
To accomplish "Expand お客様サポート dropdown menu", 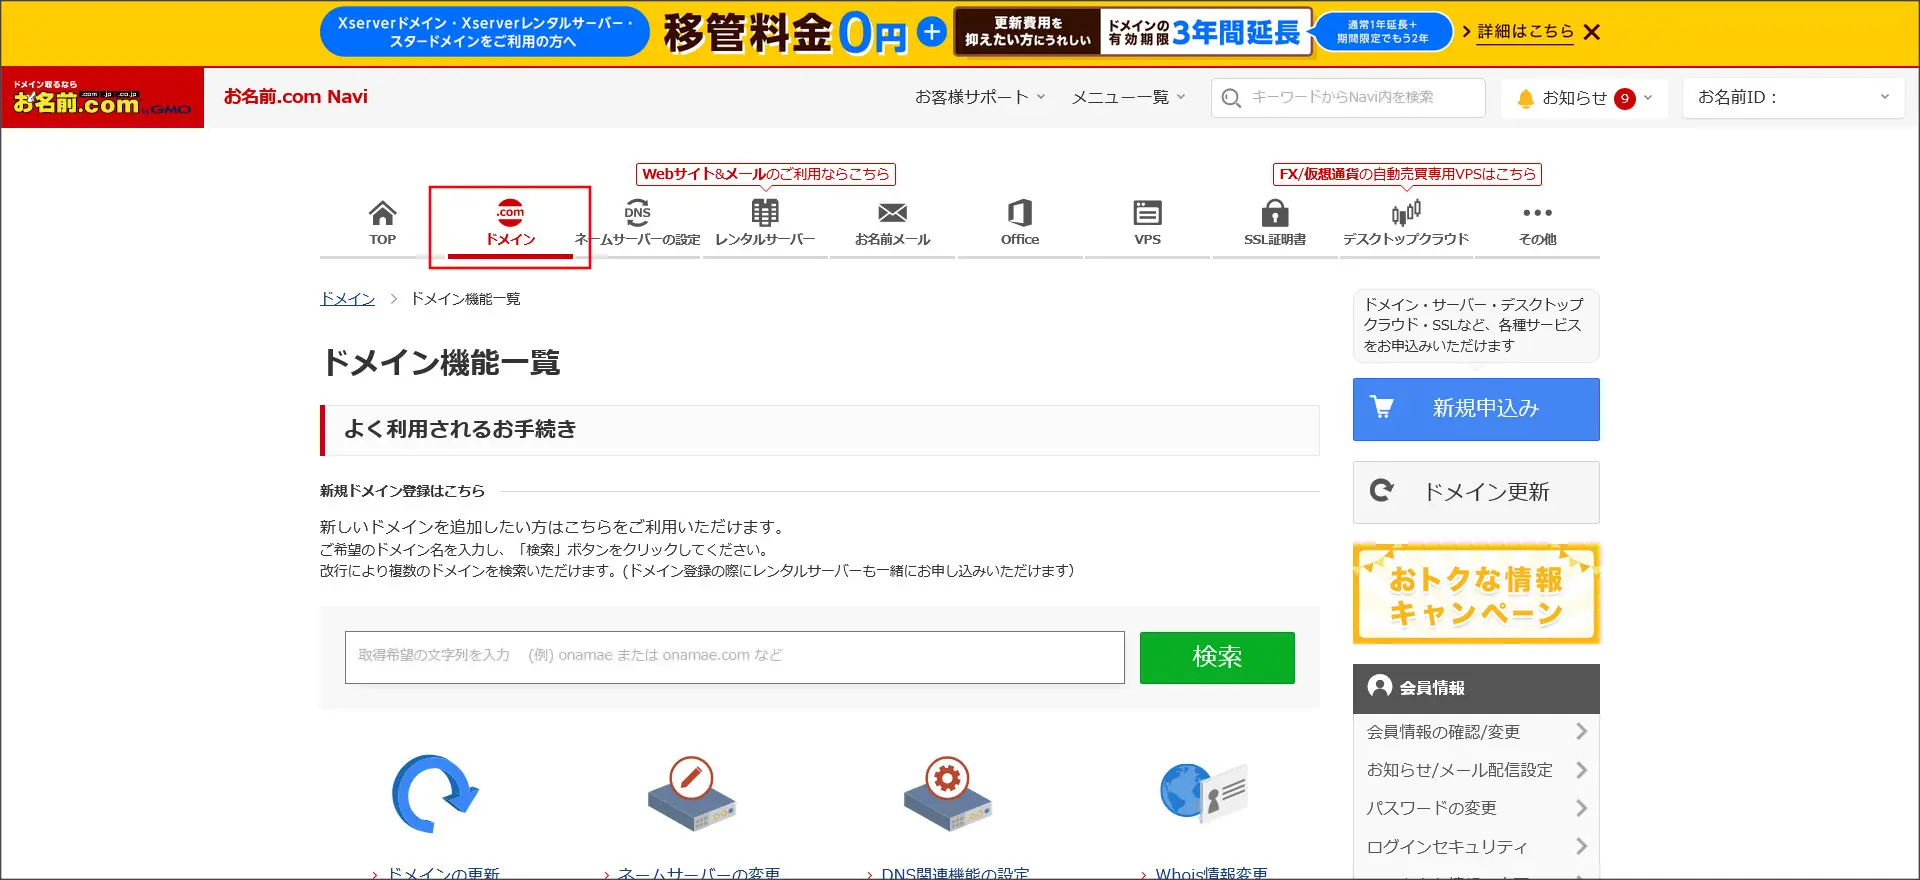I will pos(980,97).
